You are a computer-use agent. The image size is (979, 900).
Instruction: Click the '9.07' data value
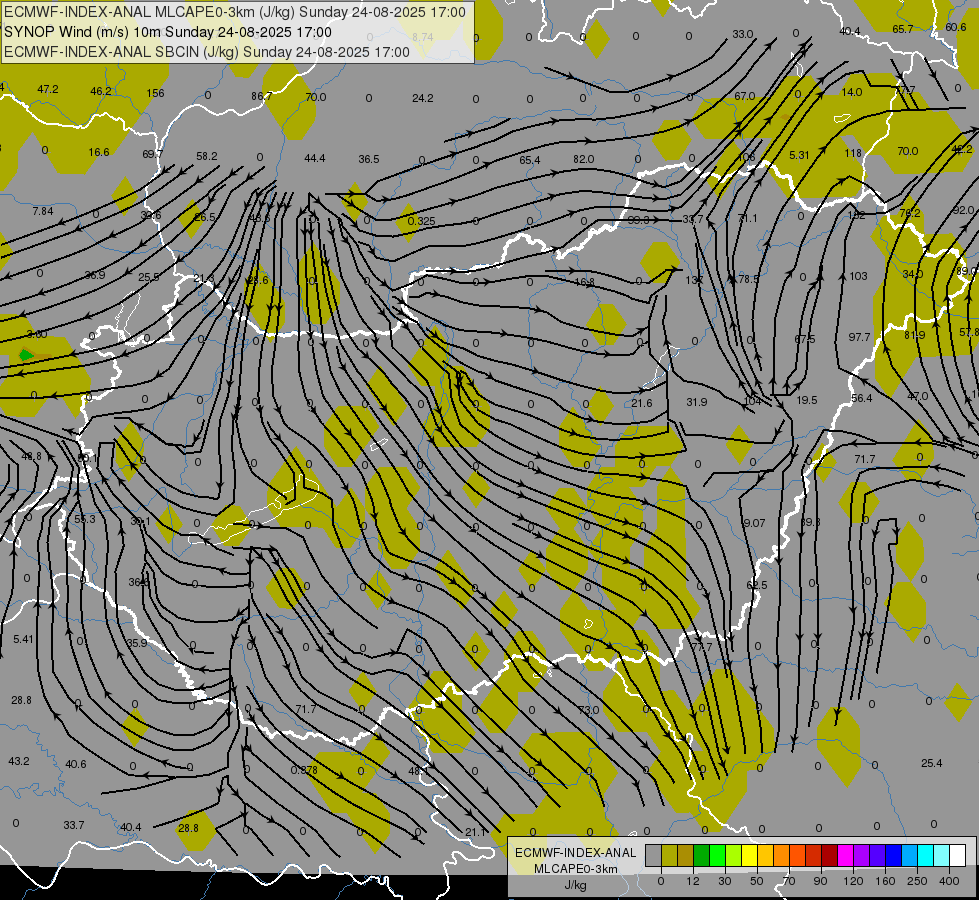pyautogui.click(x=754, y=523)
